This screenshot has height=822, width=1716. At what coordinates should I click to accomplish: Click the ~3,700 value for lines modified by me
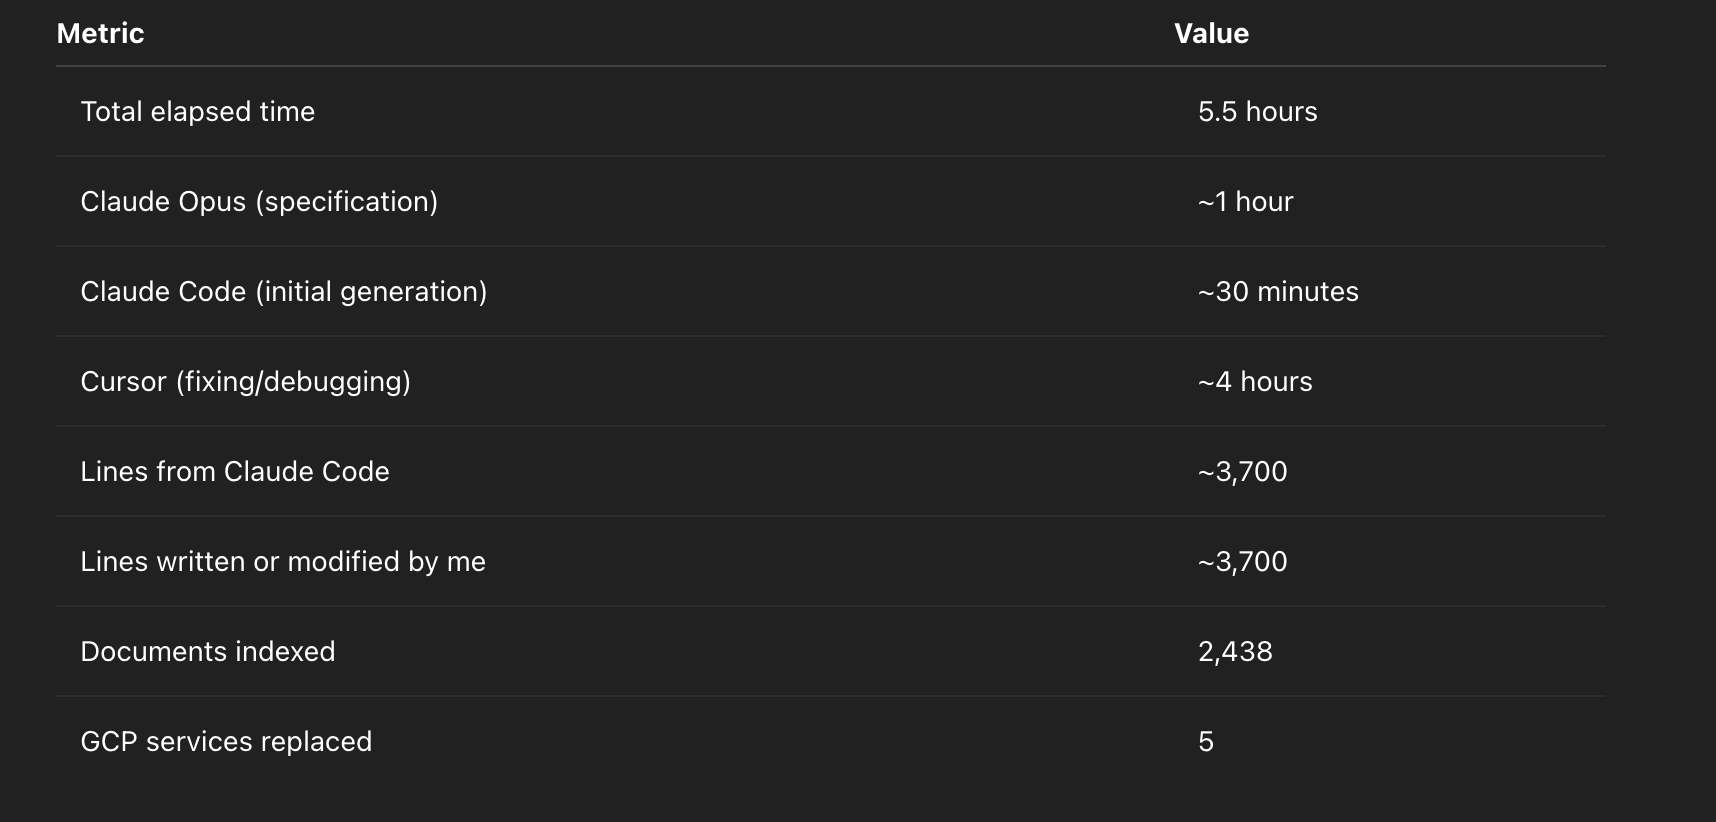pyautogui.click(x=1243, y=561)
